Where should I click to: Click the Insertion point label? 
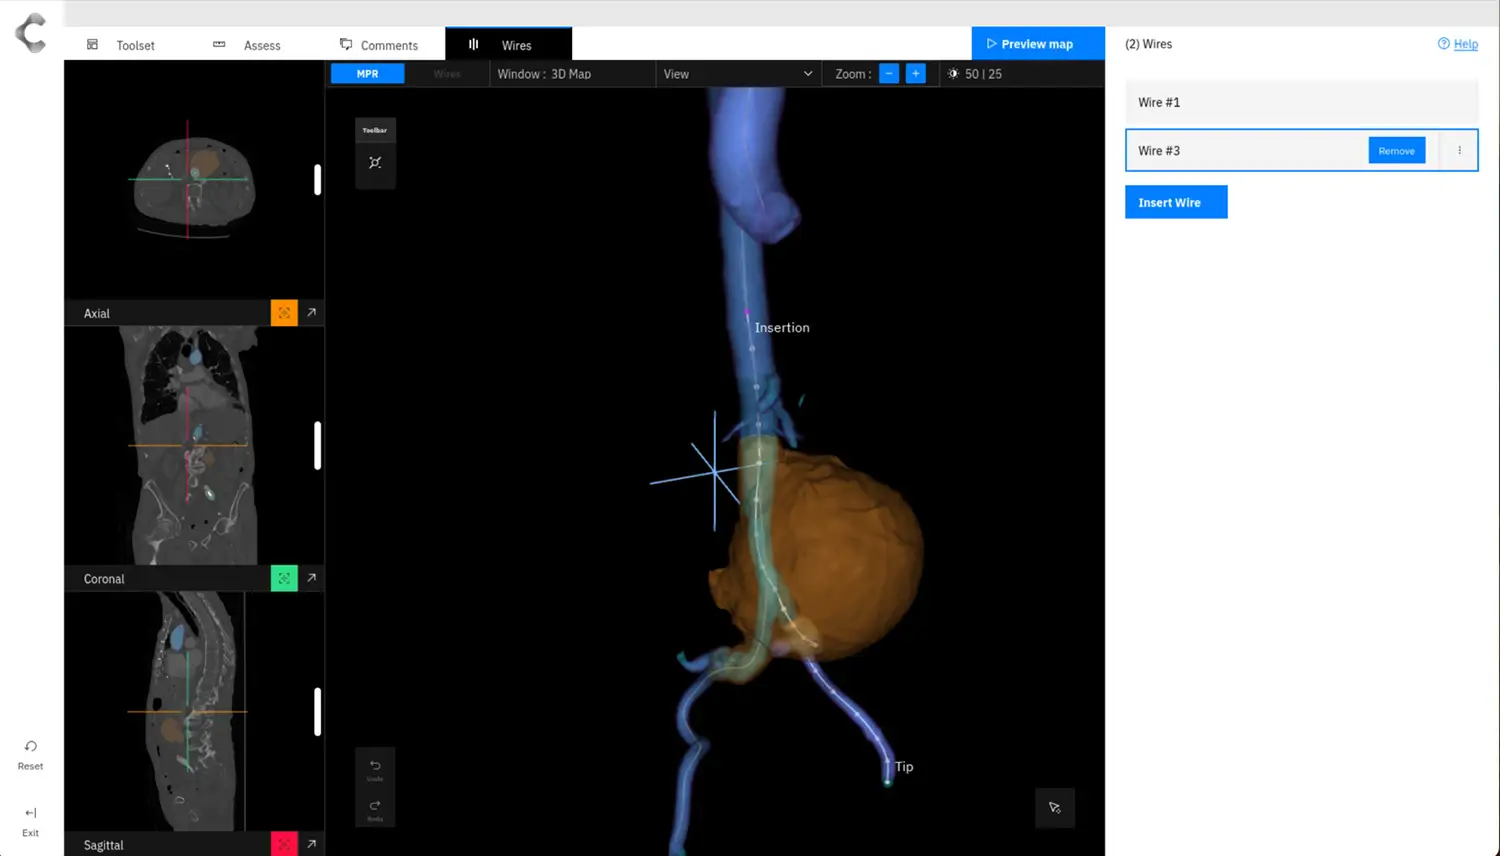click(x=782, y=328)
